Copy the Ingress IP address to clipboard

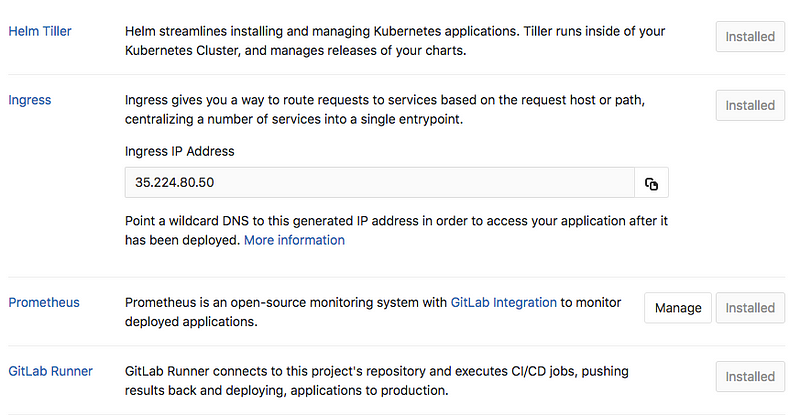pos(651,183)
